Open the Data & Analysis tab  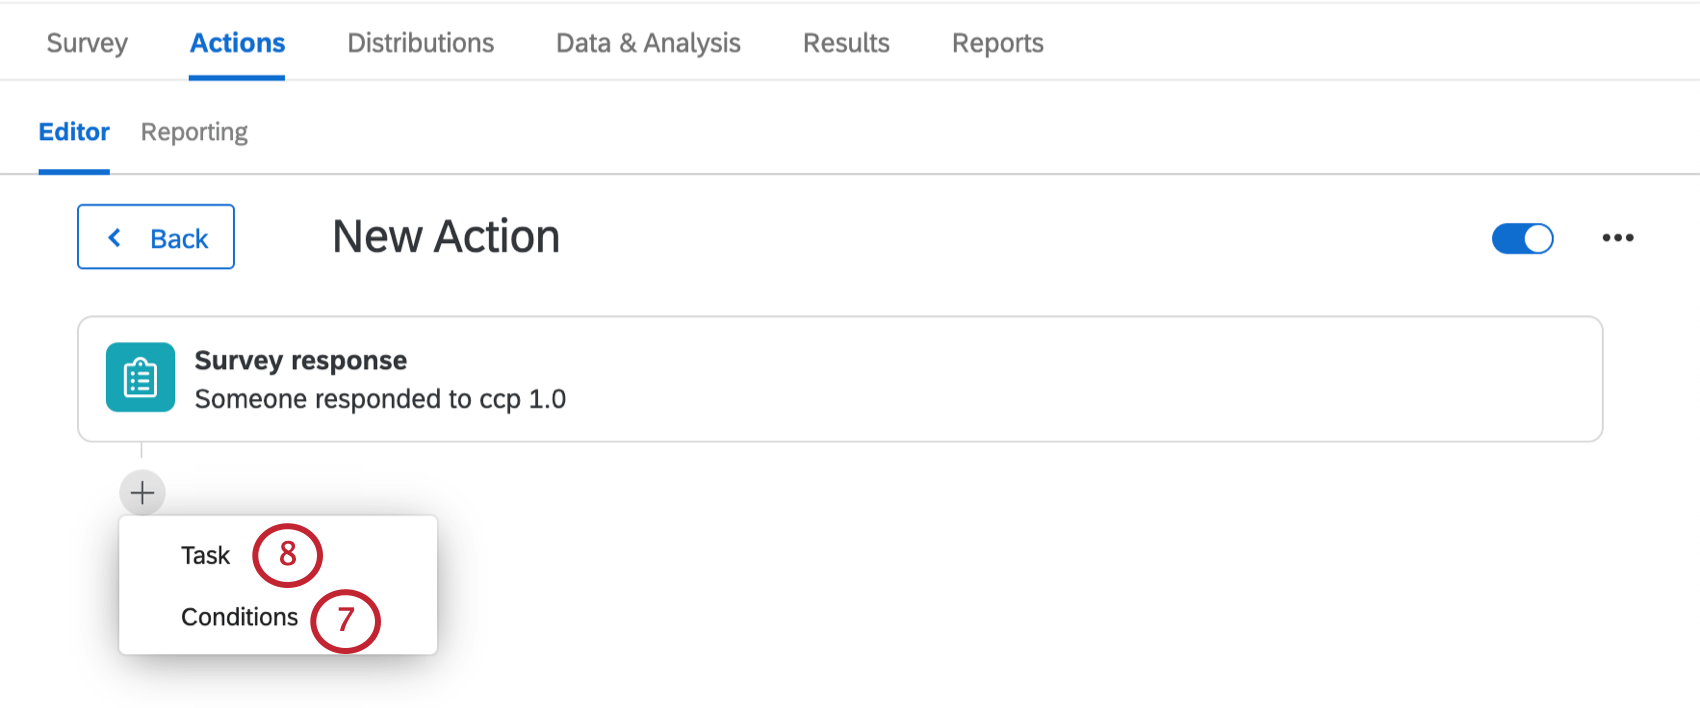(648, 43)
